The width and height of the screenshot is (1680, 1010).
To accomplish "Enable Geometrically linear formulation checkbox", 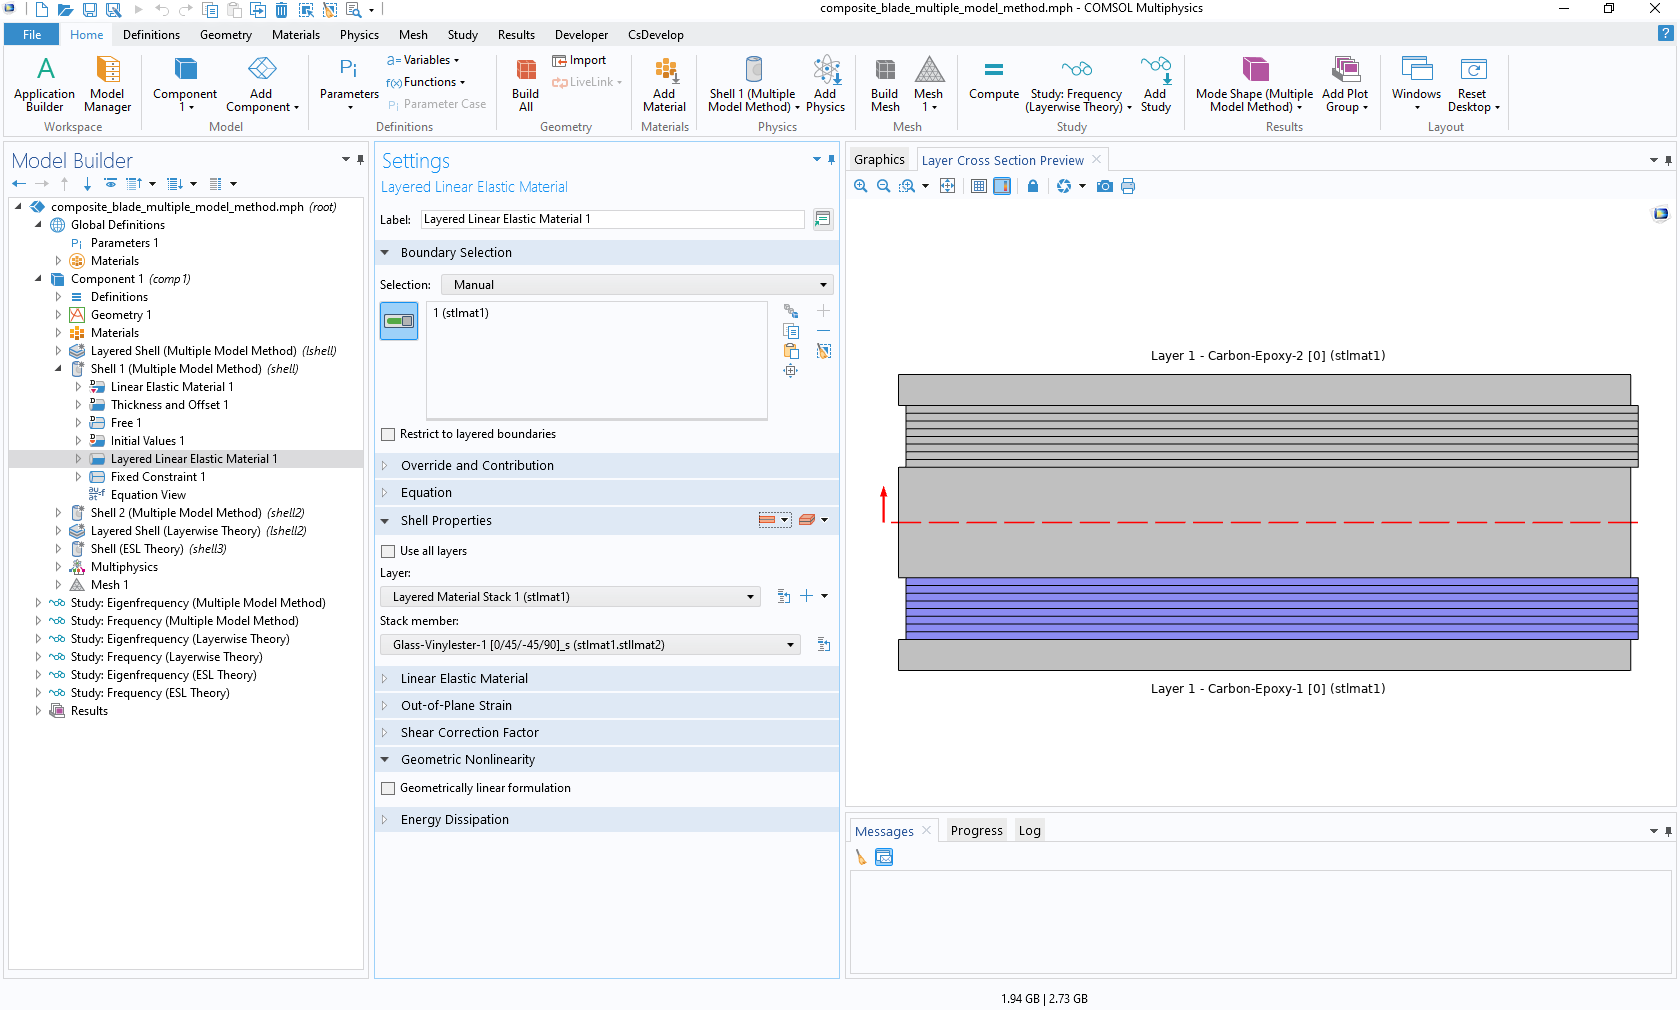I will pyautogui.click(x=388, y=788).
